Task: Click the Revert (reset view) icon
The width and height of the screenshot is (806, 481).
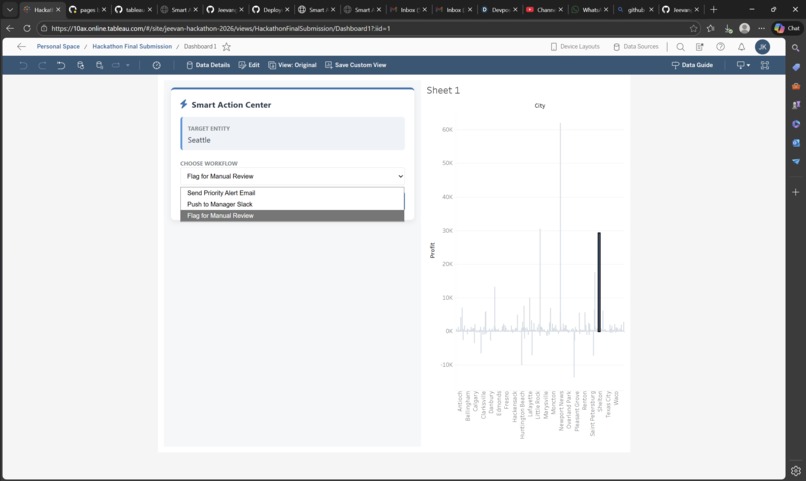Action: pyautogui.click(x=61, y=65)
